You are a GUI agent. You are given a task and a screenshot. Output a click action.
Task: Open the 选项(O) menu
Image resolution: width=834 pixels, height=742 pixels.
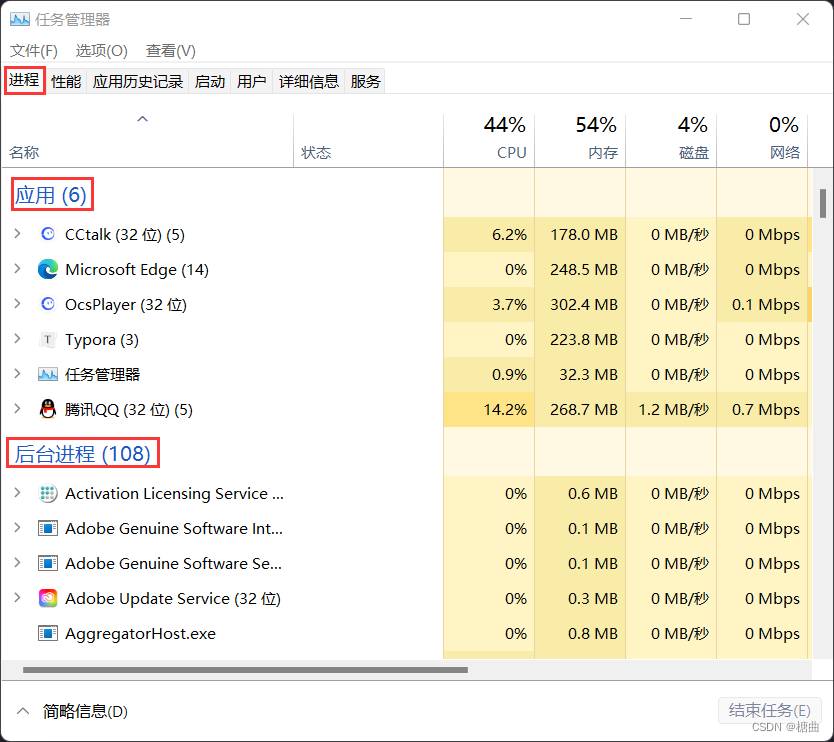102,51
